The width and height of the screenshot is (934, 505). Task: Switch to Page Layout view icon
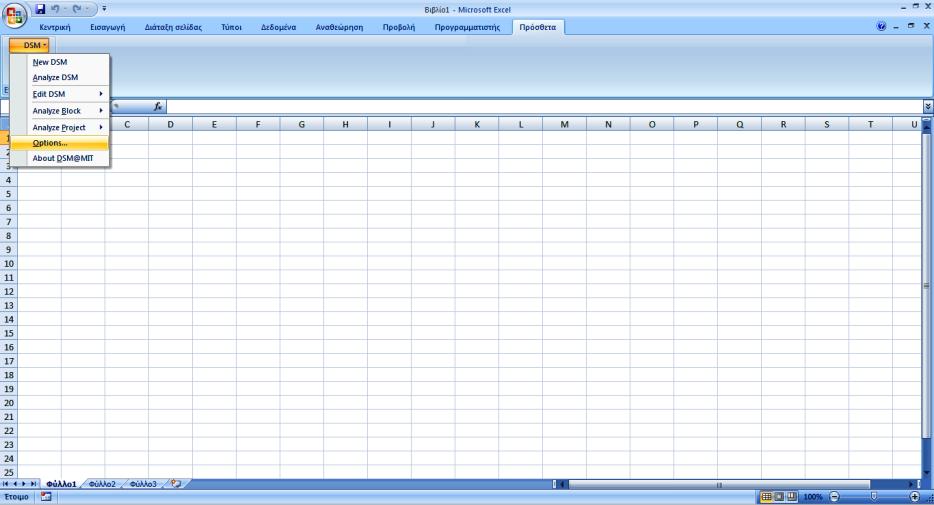(x=779, y=497)
